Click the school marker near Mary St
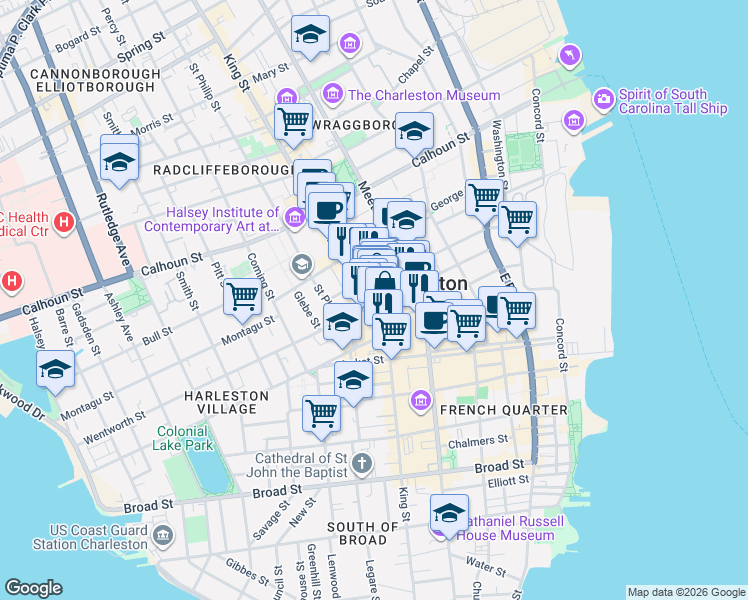748x600 pixels. (x=310, y=37)
